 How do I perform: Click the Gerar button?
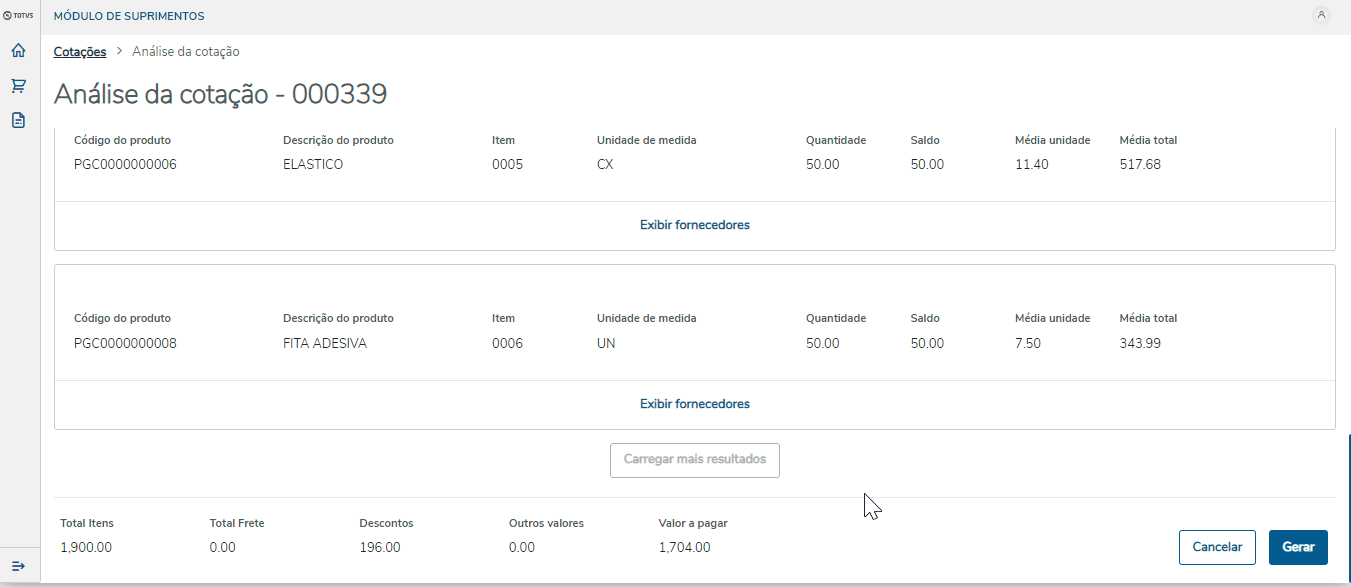click(x=1298, y=547)
